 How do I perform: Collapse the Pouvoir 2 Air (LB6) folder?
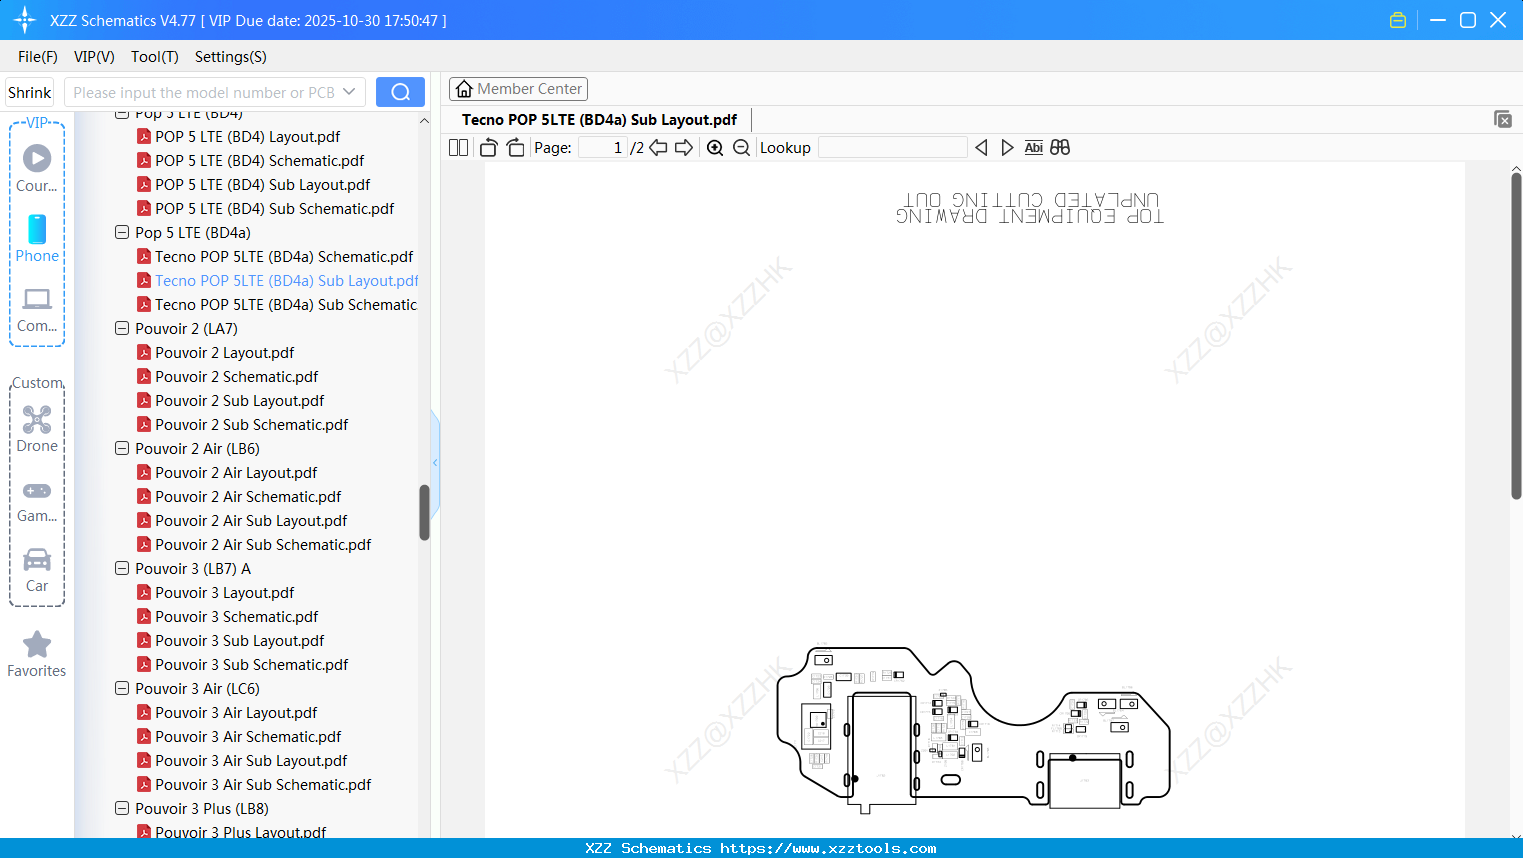[x=121, y=448]
